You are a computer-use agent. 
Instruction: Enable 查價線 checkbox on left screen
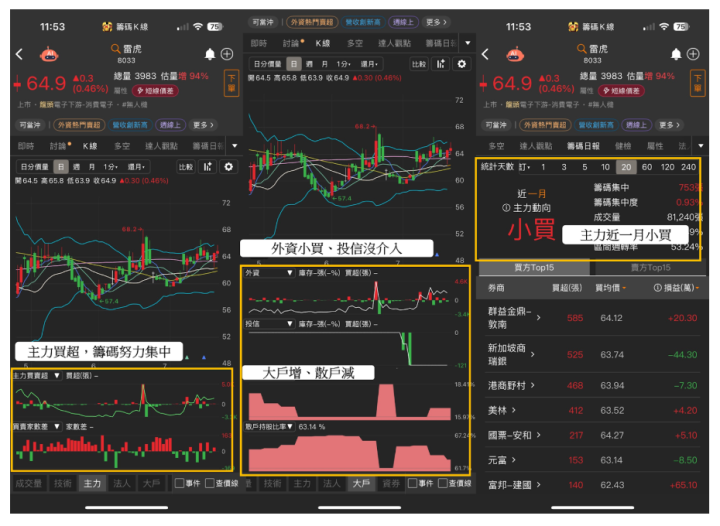(x=210, y=483)
